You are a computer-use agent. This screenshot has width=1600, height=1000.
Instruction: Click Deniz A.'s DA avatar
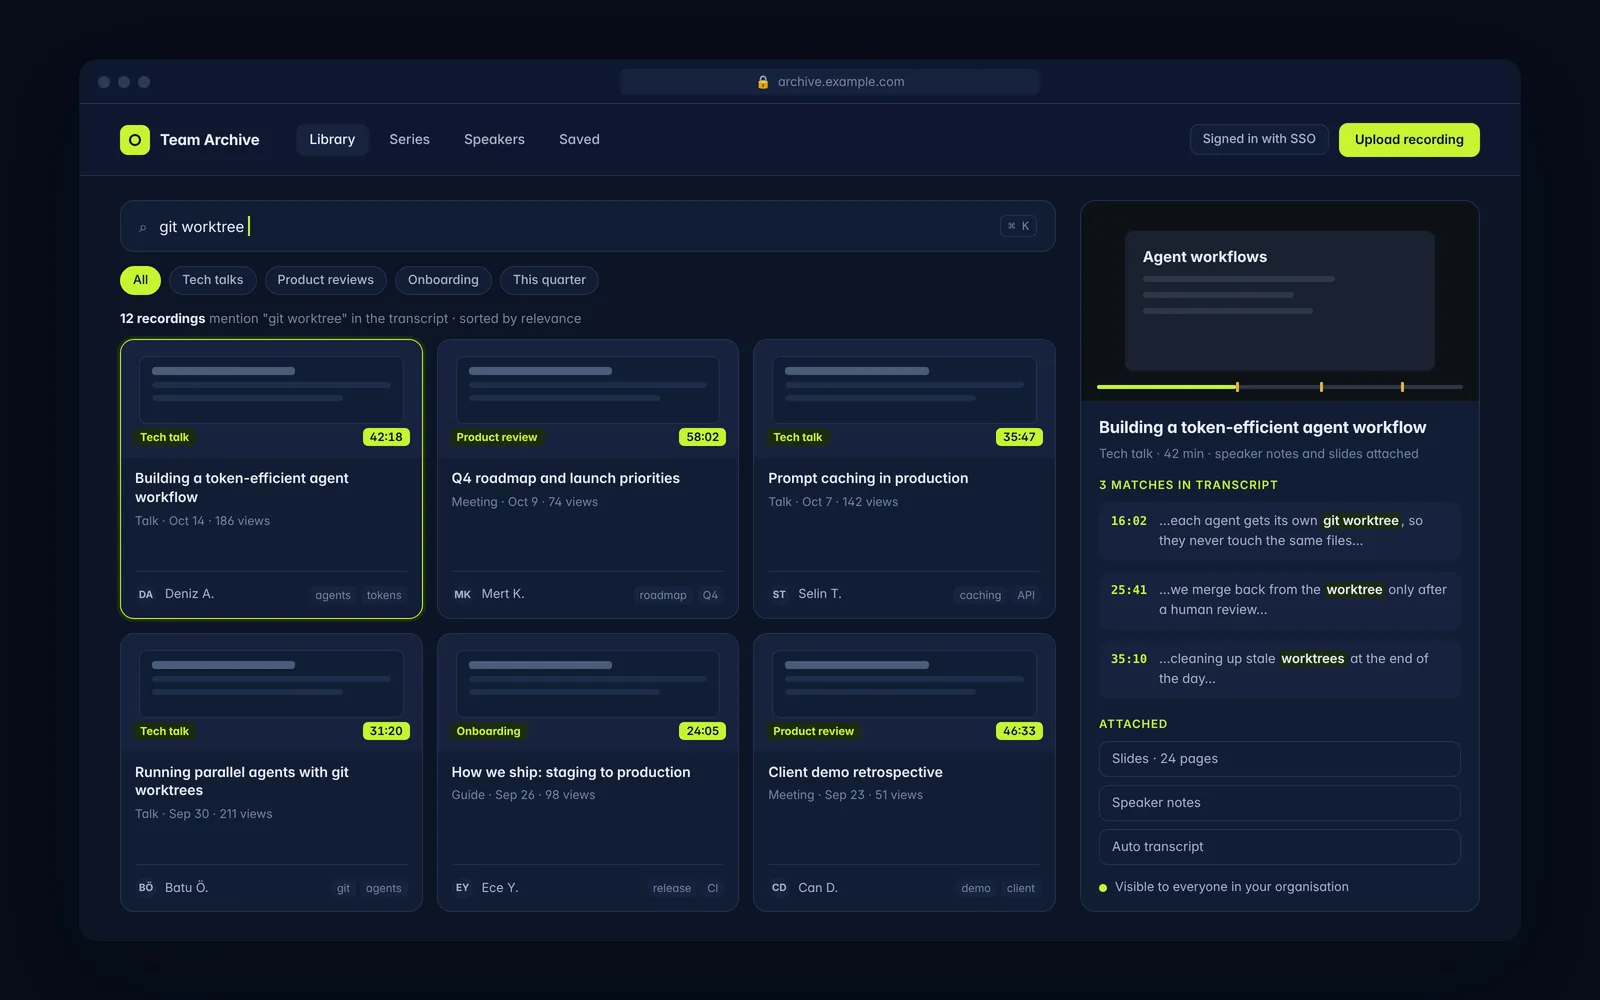[146, 594]
